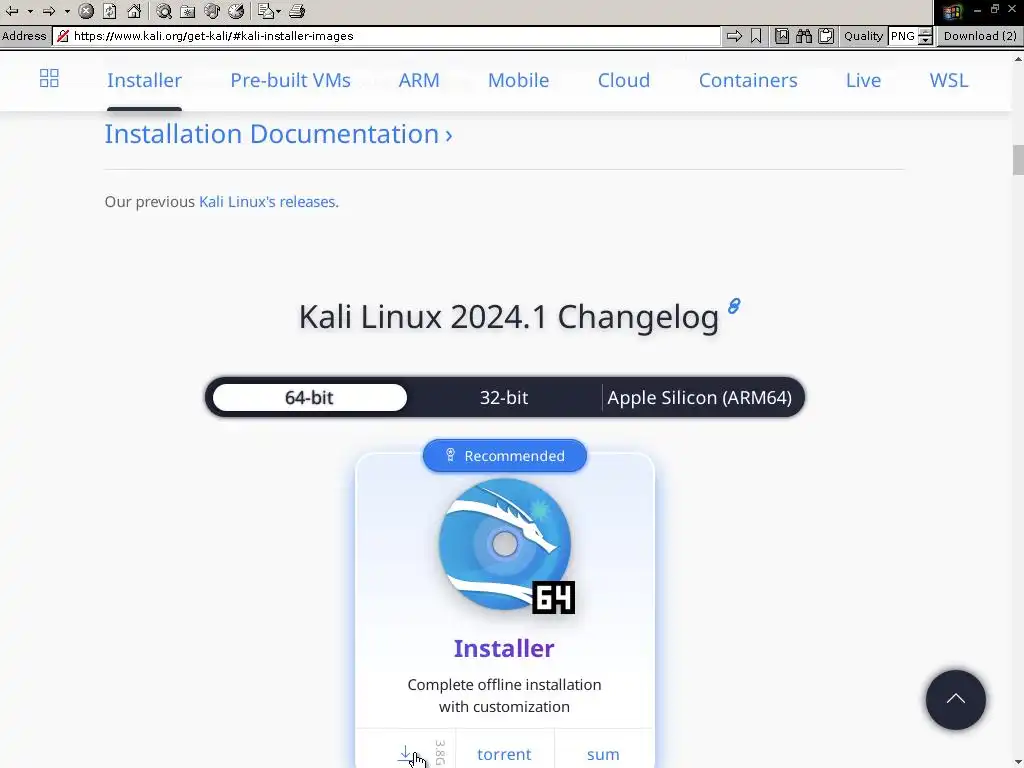Switch to the Cloud tab
1024x768 pixels.
tap(624, 80)
